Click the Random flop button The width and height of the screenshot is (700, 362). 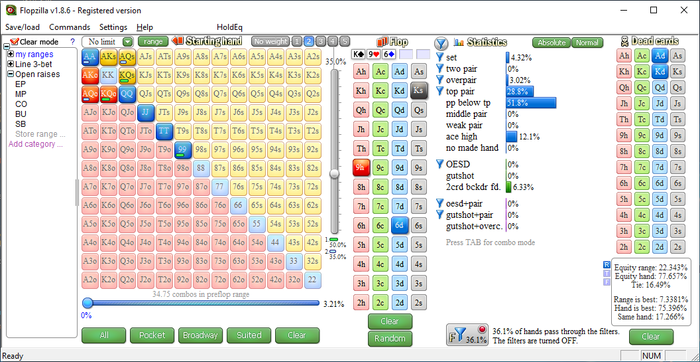(x=390, y=339)
